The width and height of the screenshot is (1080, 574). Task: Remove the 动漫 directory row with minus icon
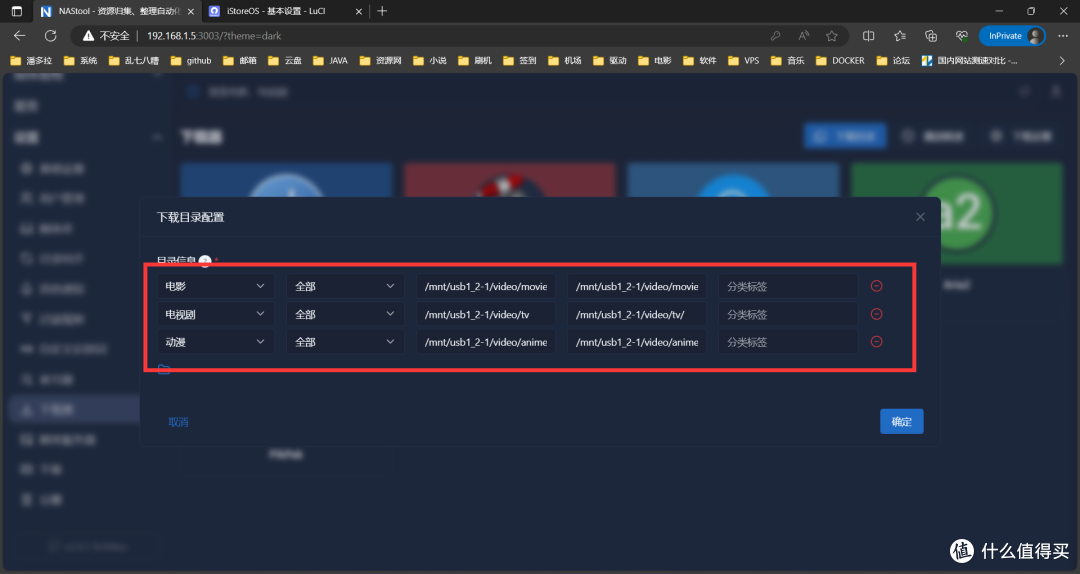pos(877,342)
